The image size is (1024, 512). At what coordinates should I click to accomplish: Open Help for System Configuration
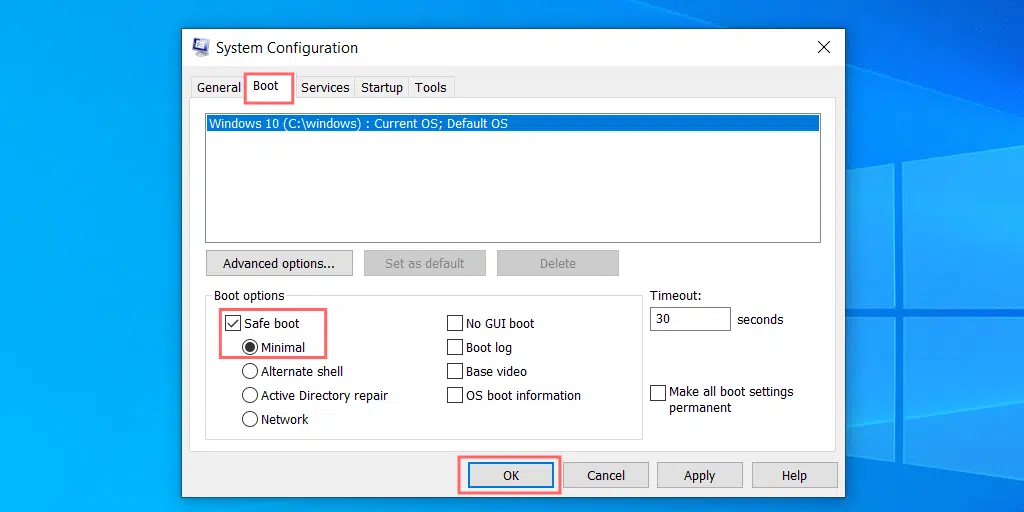(x=794, y=475)
